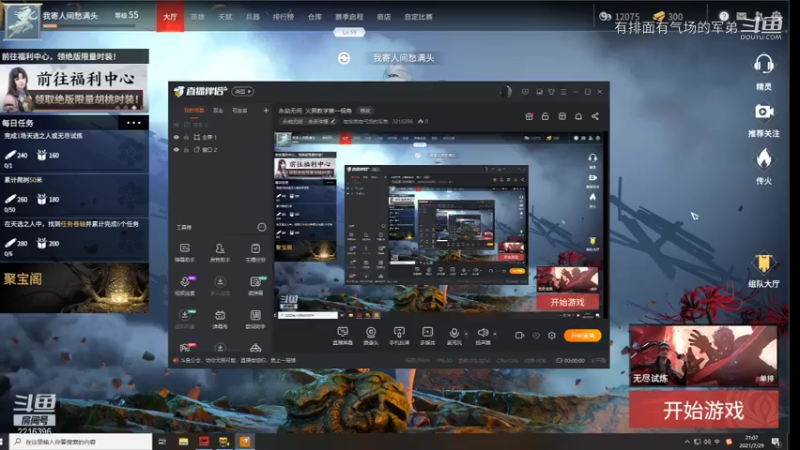Viewport: 800px width, 450px height.
Task: Switch to the 大厅 tab
Action: point(170,16)
